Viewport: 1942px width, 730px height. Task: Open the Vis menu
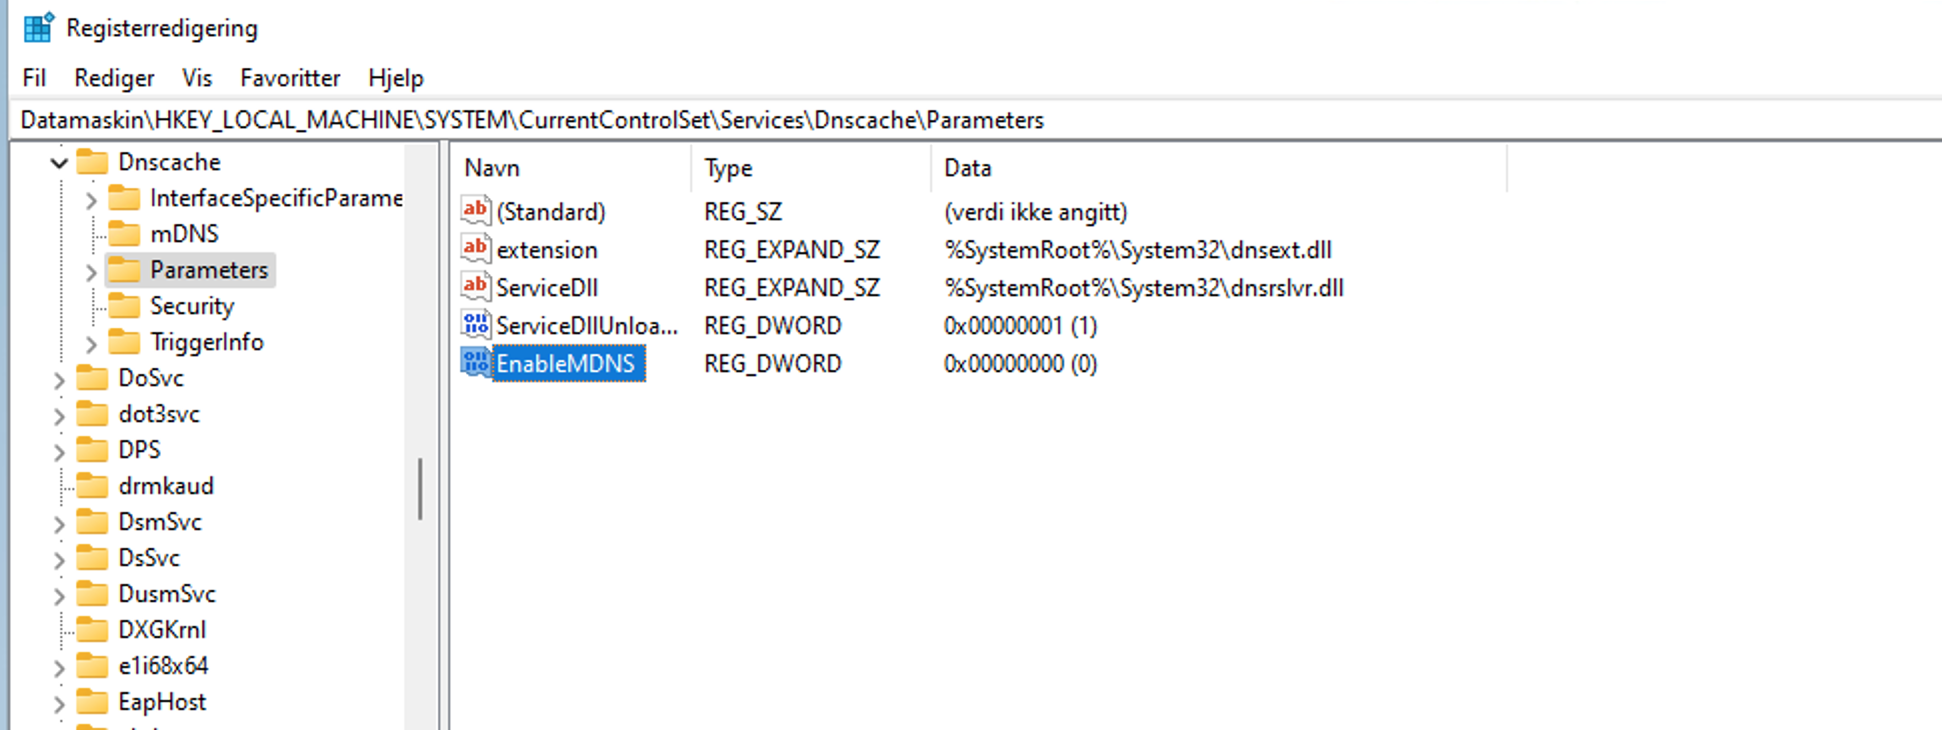[197, 78]
